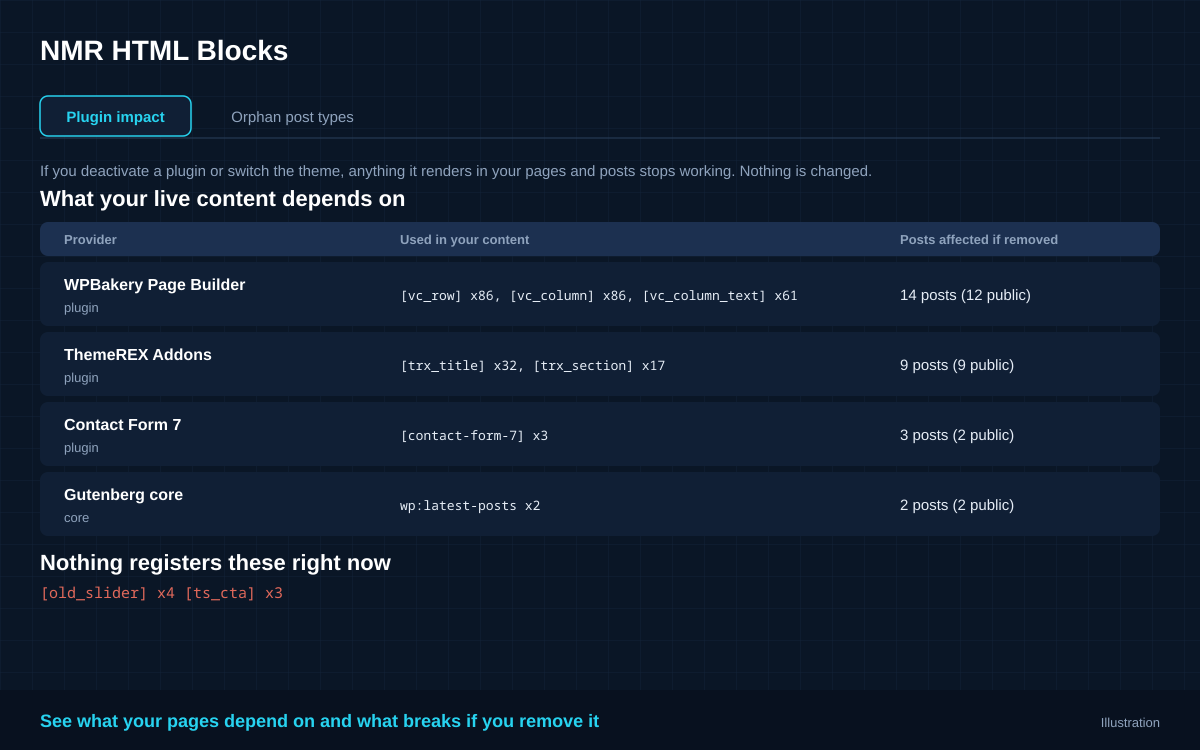Screen dimensions: 1200x750
Task: Click the red [old_slider] x4 [ts_cta] x3 text
Action: (x=161, y=593)
